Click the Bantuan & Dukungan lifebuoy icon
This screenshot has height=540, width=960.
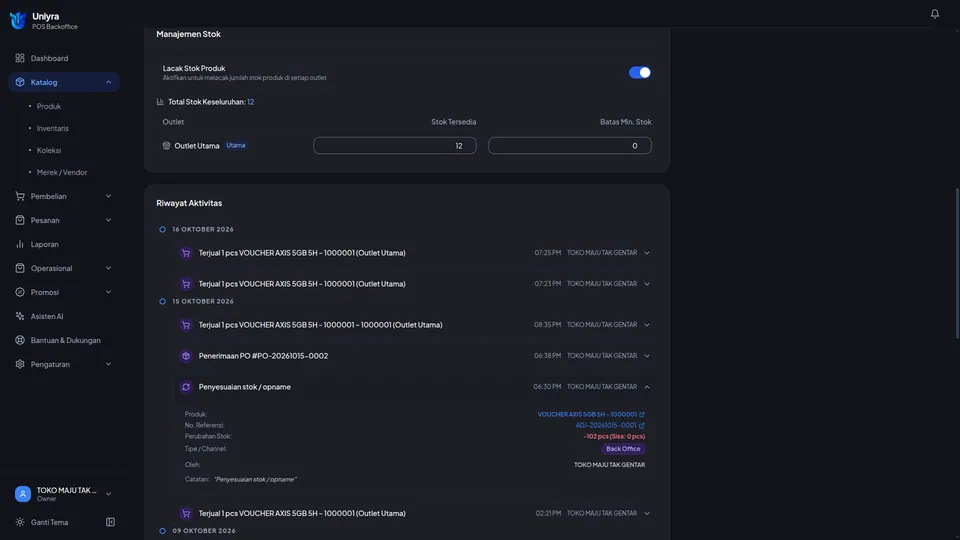click(x=20, y=340)
